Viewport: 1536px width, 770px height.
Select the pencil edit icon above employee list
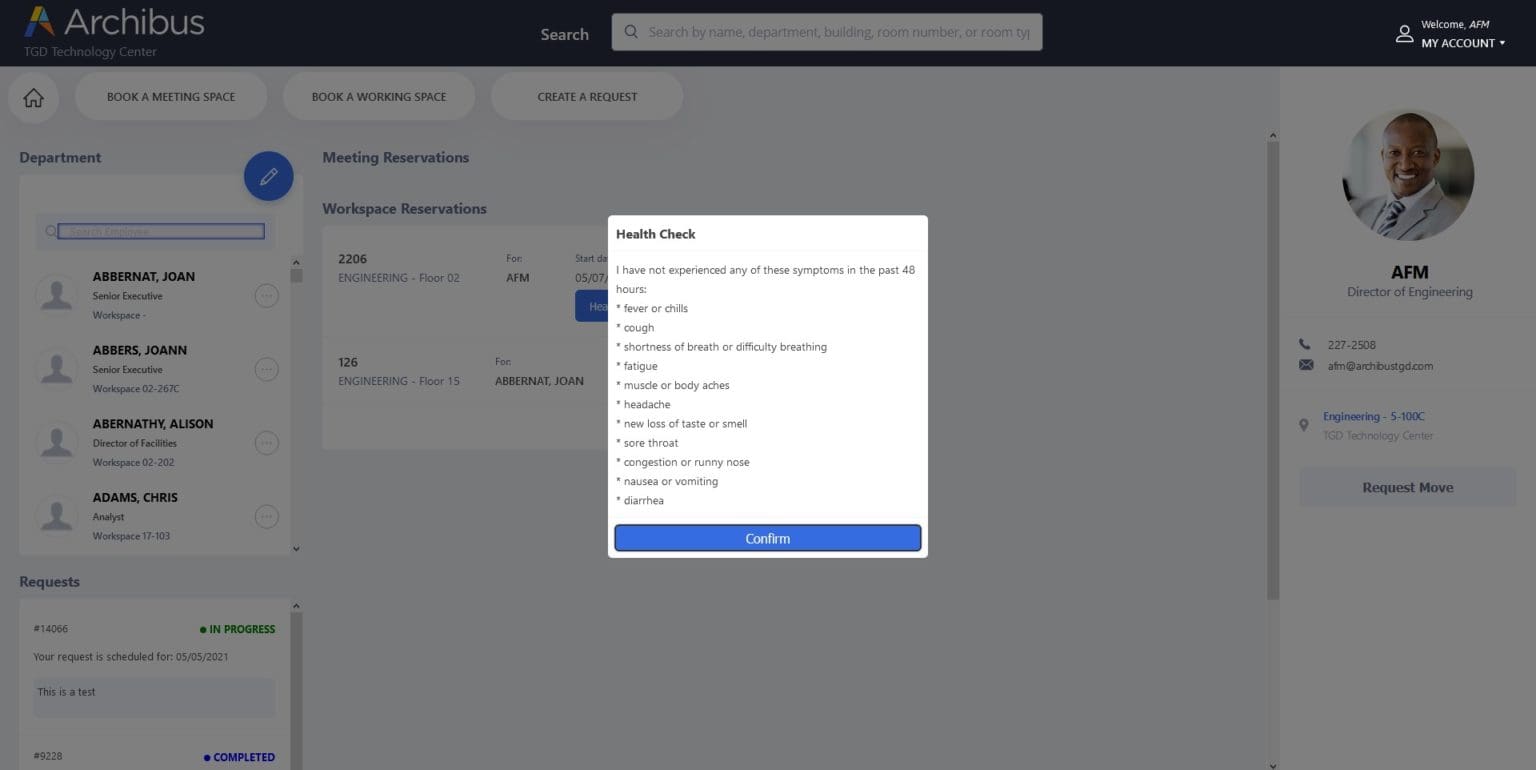point(268,176)
